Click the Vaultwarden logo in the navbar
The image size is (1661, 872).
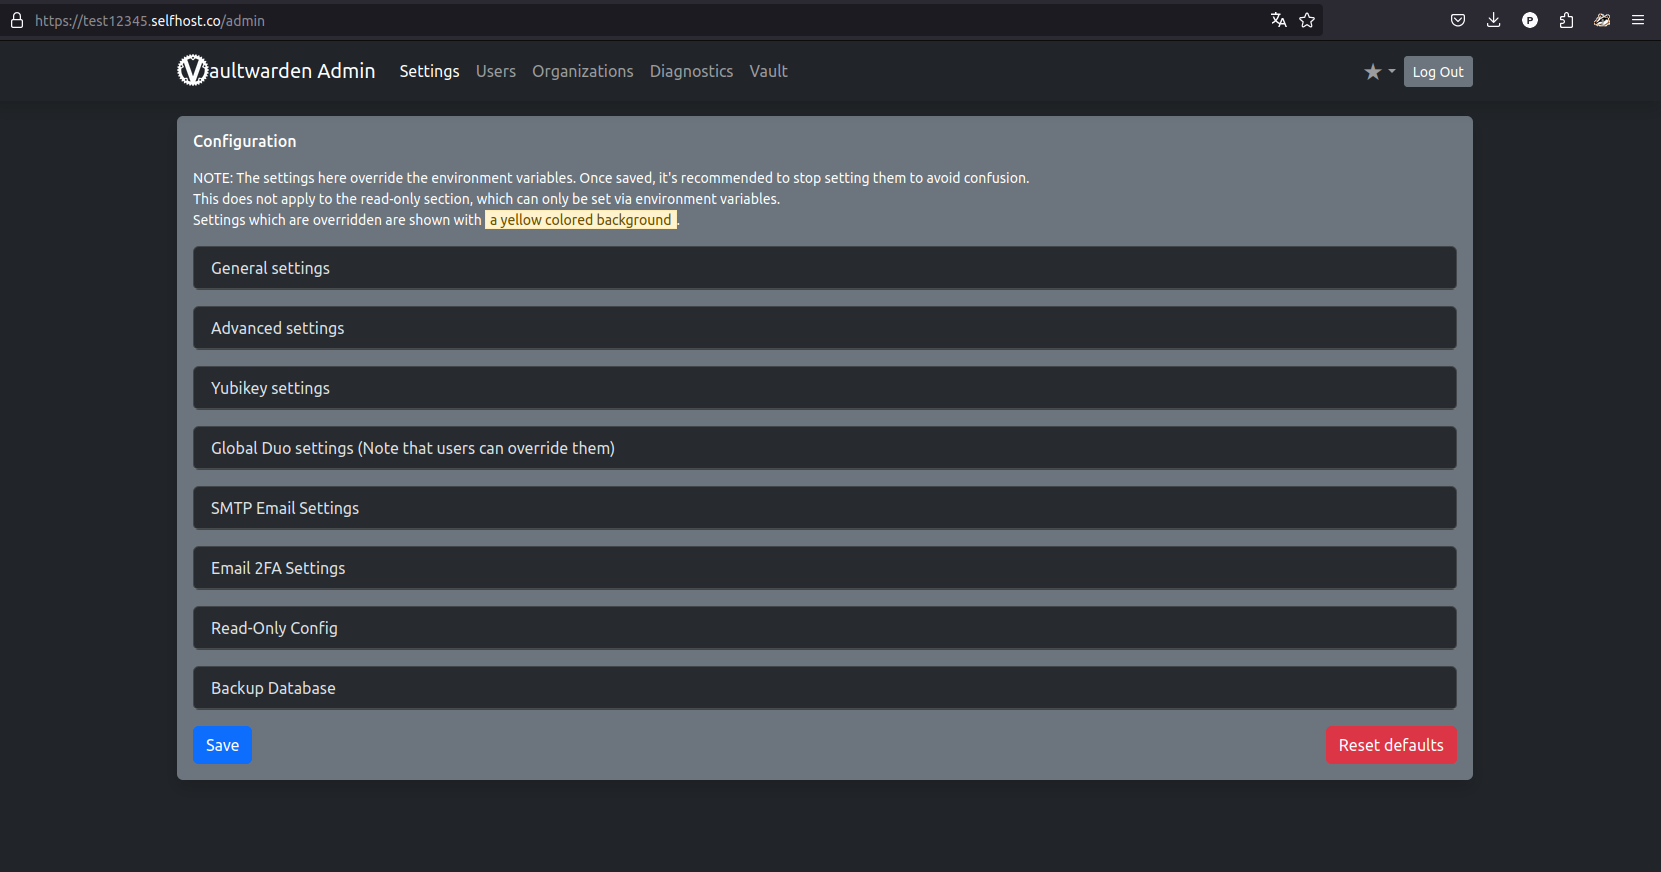point(192,71)
